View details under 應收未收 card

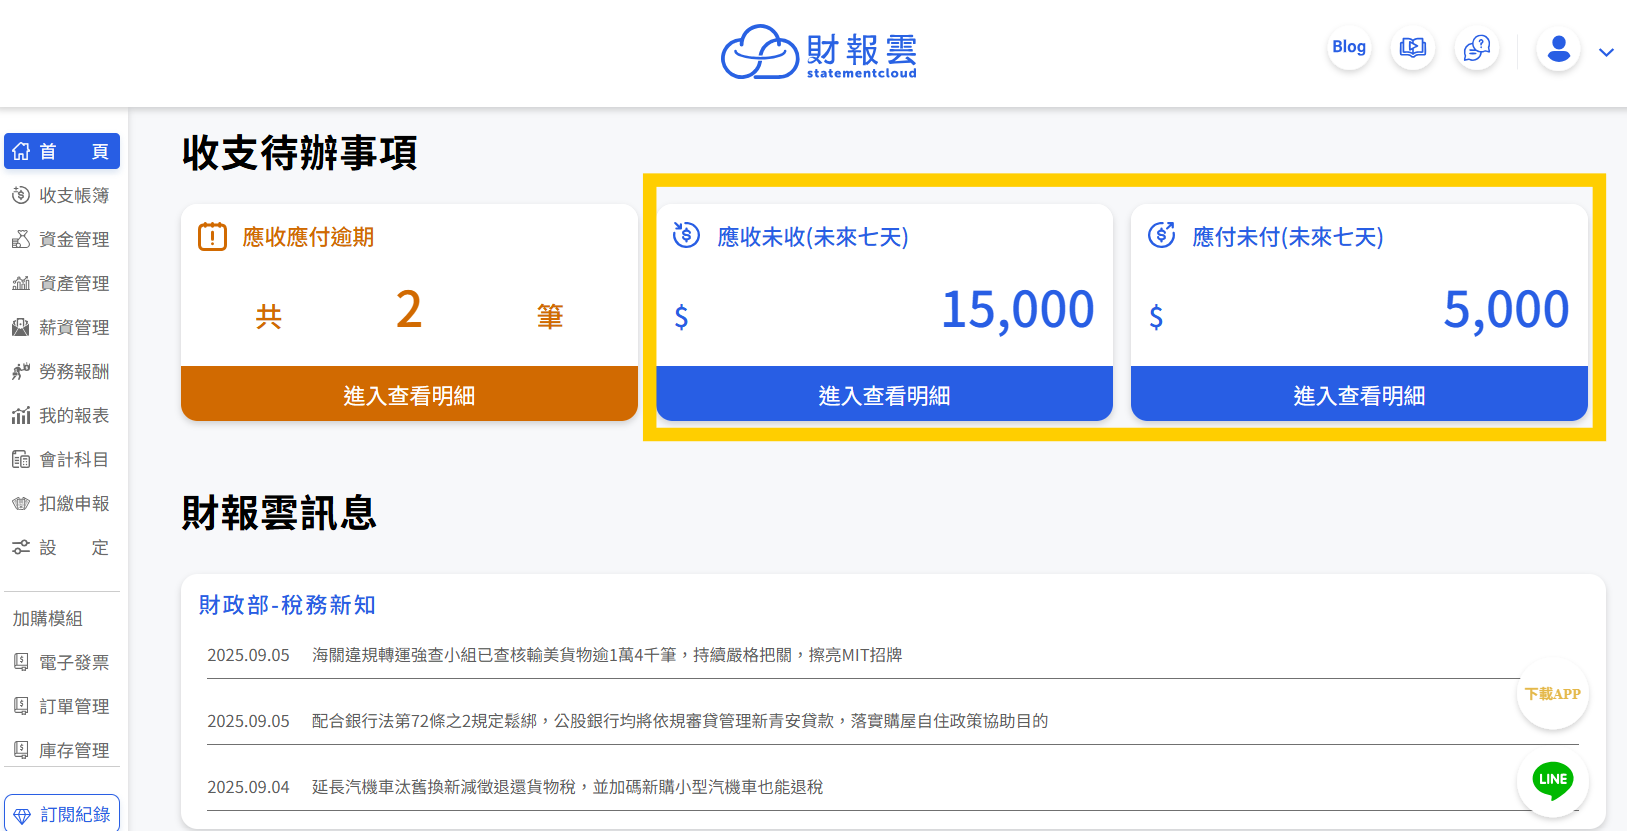(x=884, y=395)
